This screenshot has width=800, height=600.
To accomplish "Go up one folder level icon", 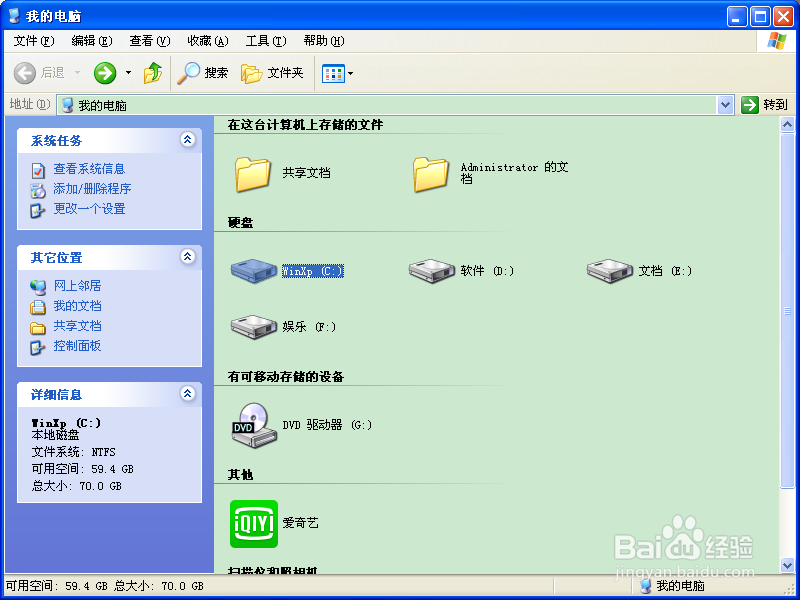I will coord(153,73).
